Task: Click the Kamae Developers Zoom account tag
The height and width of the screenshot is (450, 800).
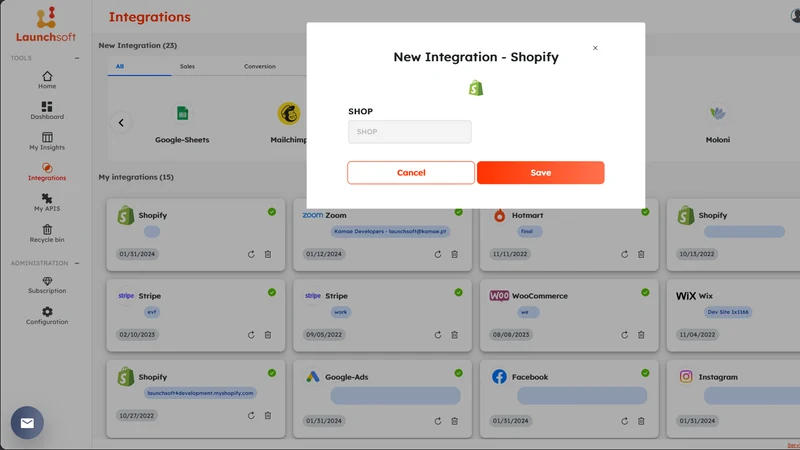Action: click(390, 231)
